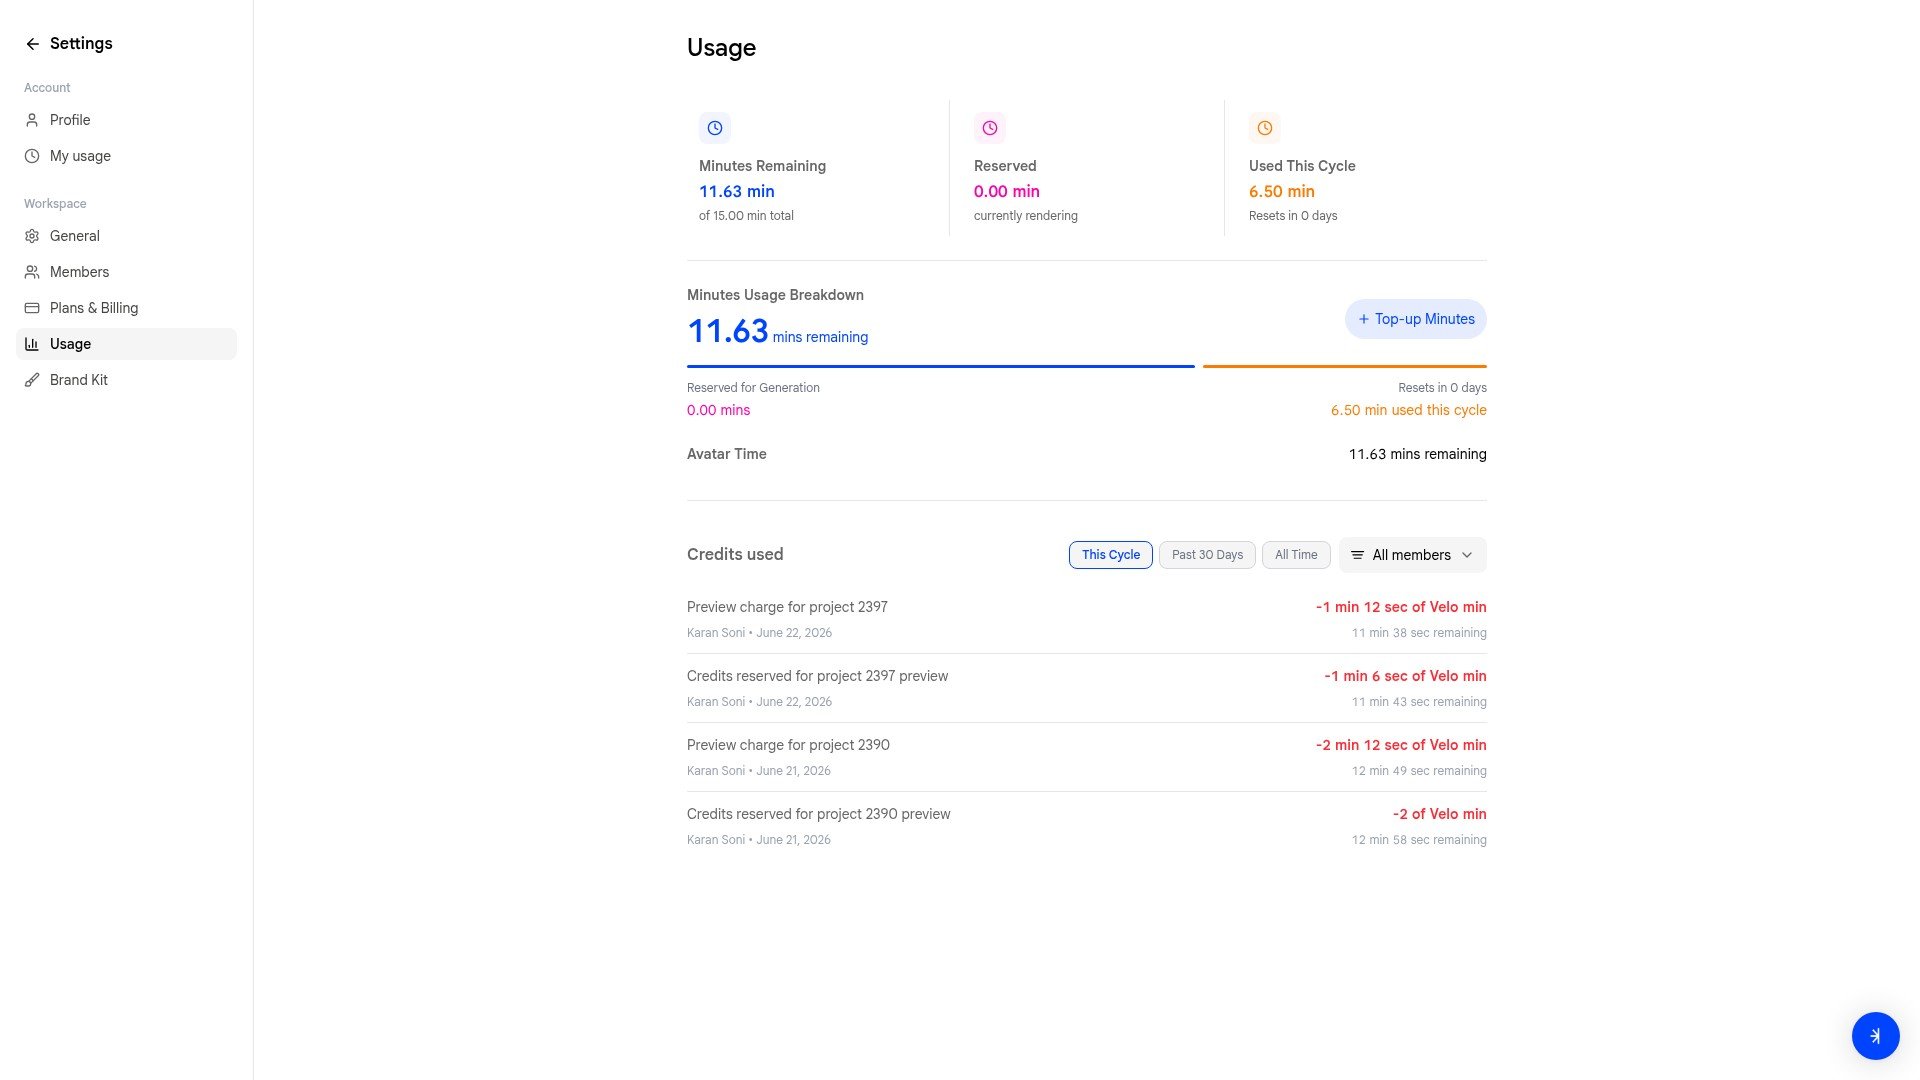Click the General gear icon
The image size is (1920, 1080).
pos(32,236)
